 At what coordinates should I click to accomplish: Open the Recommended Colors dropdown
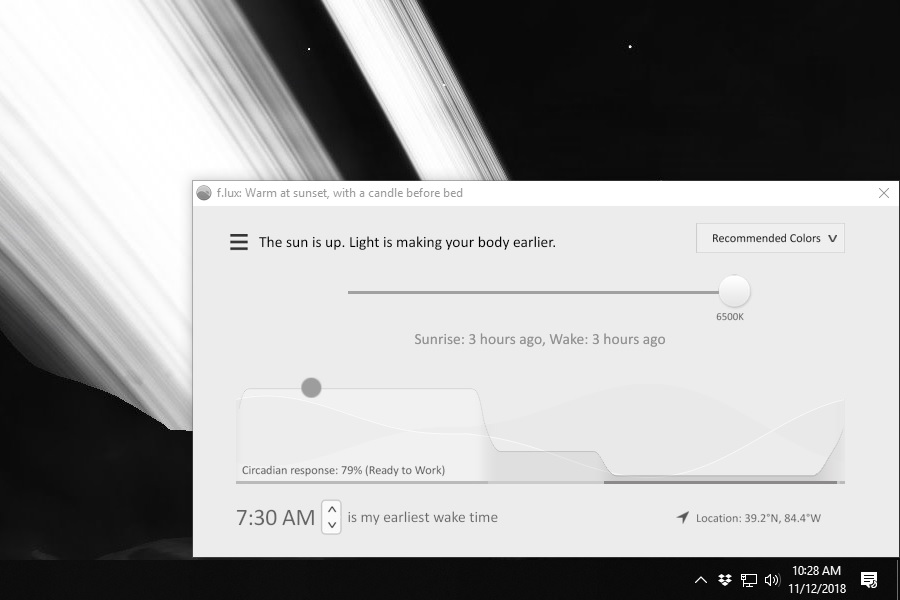tap(770, 238)
